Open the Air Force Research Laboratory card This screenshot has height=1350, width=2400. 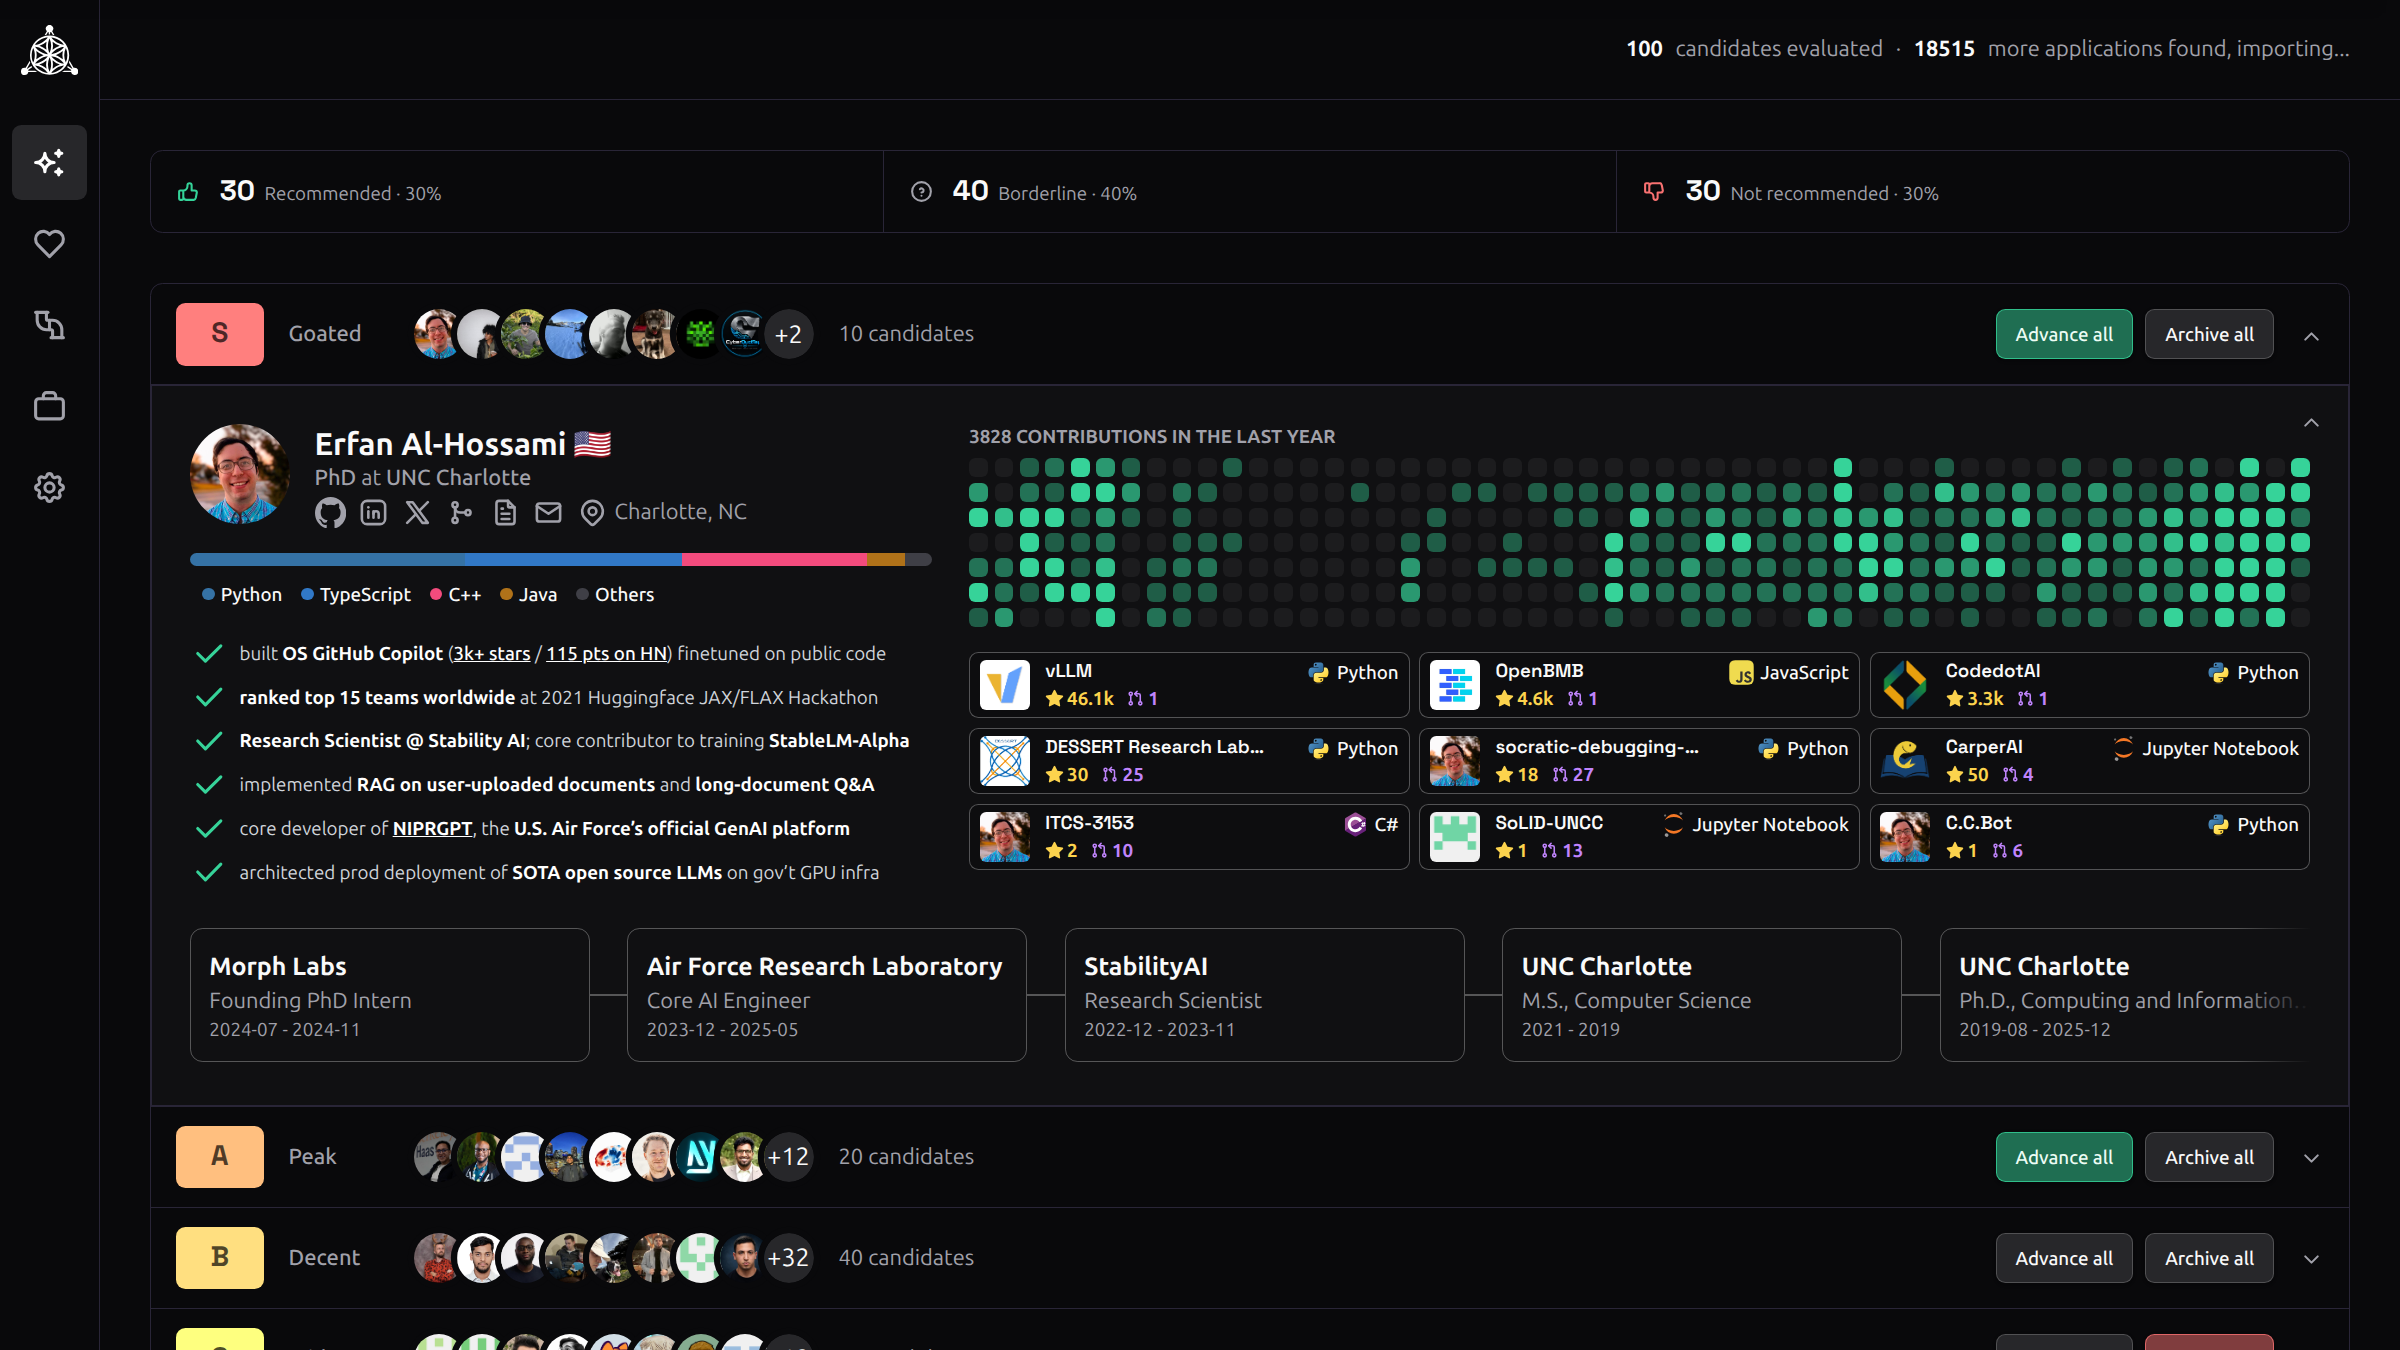coord(827,995)
